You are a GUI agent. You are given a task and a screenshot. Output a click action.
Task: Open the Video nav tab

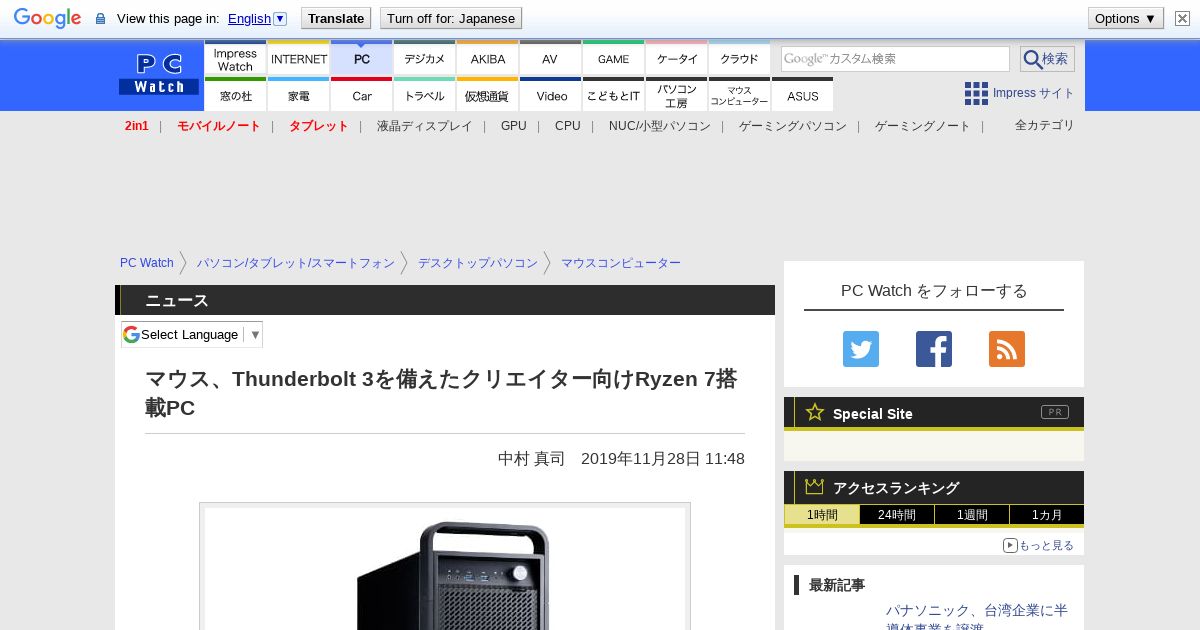coord(551,95)
